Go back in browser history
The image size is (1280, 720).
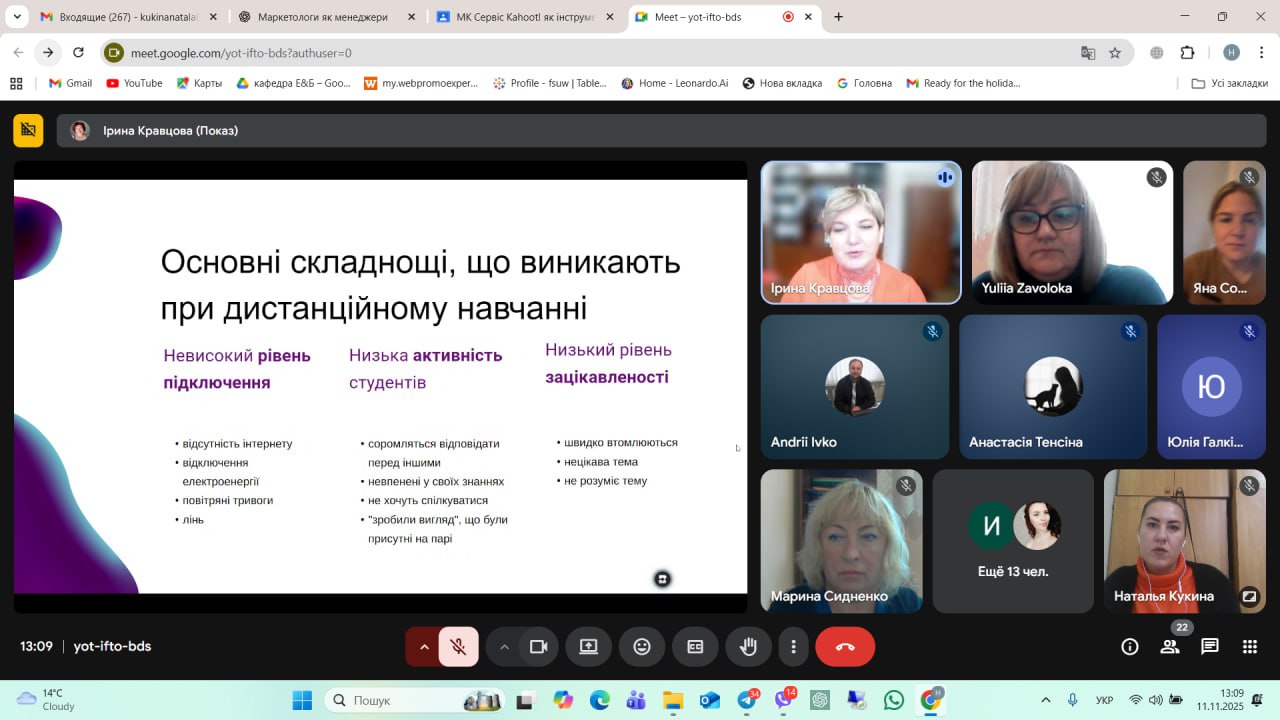tap(18, 53)
